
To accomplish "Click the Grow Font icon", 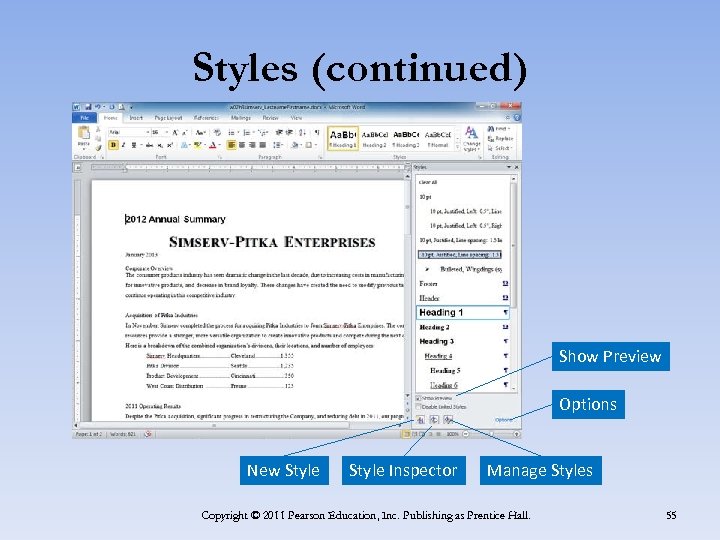I will click(175, 133).
